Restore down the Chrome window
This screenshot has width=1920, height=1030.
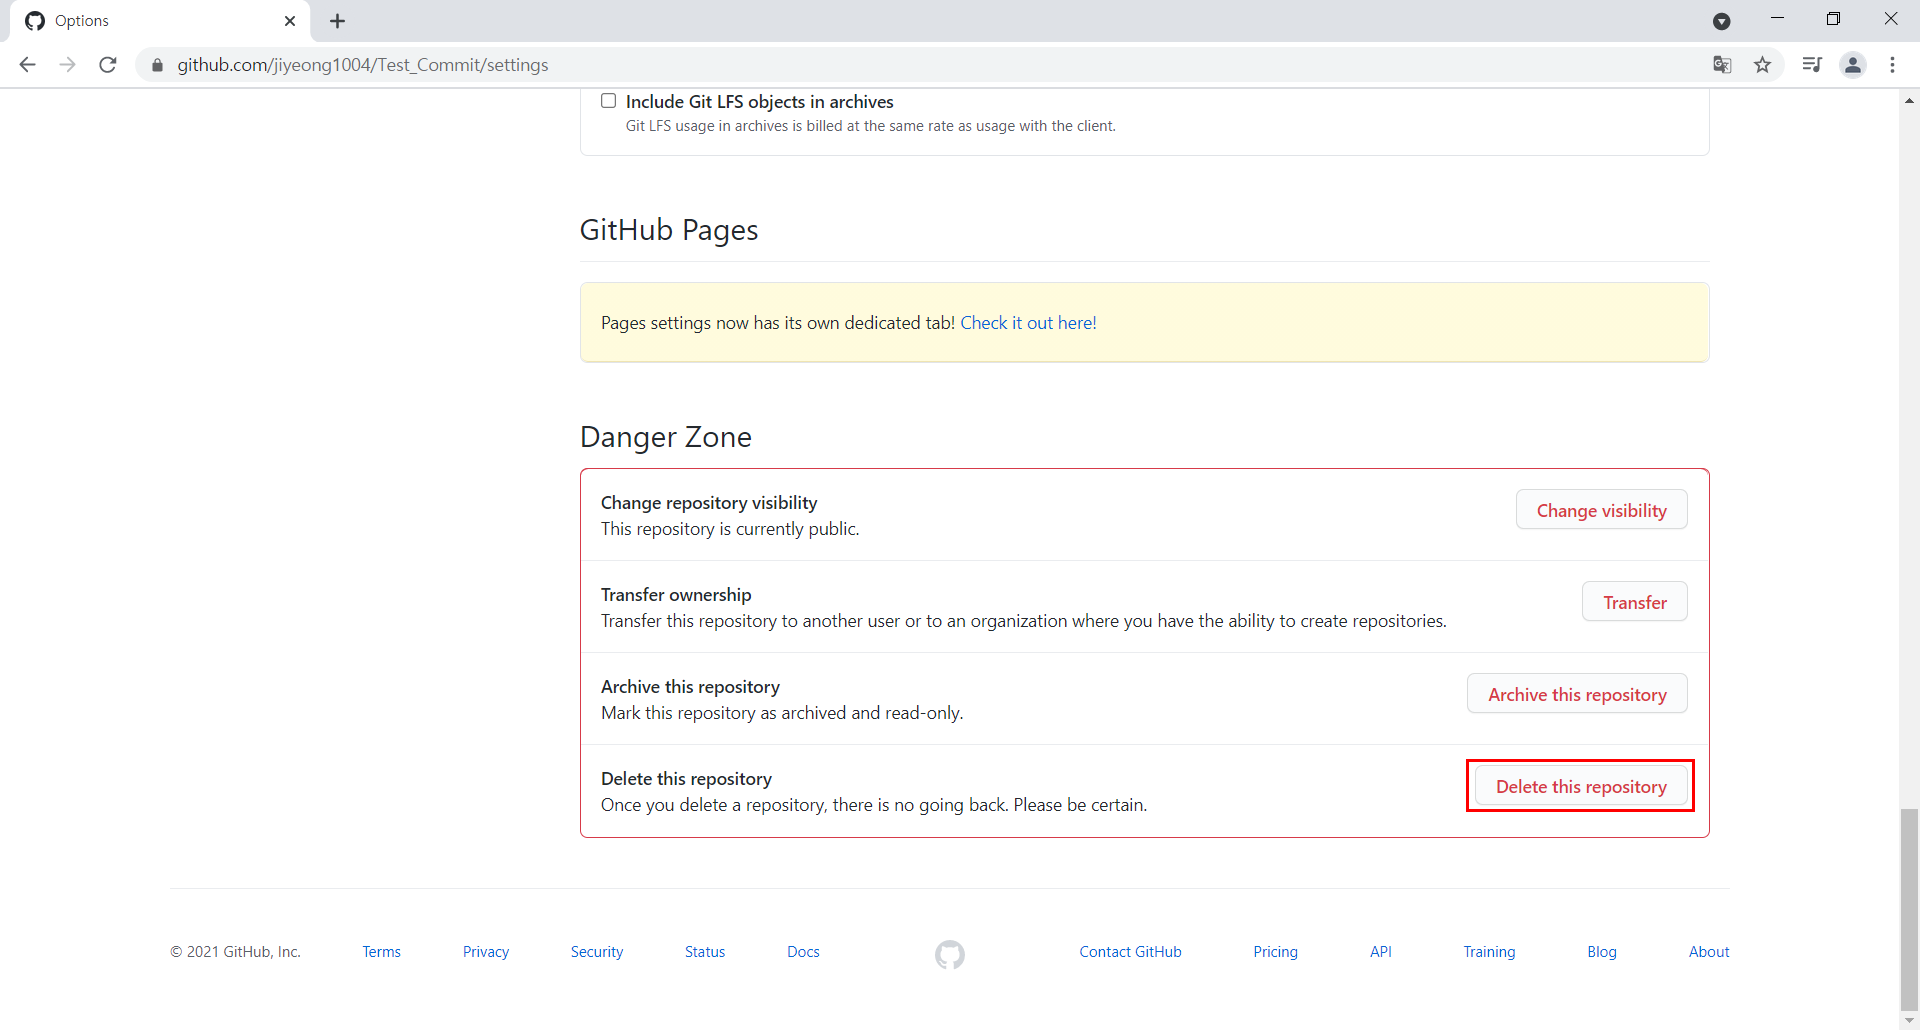[1833, 19]
